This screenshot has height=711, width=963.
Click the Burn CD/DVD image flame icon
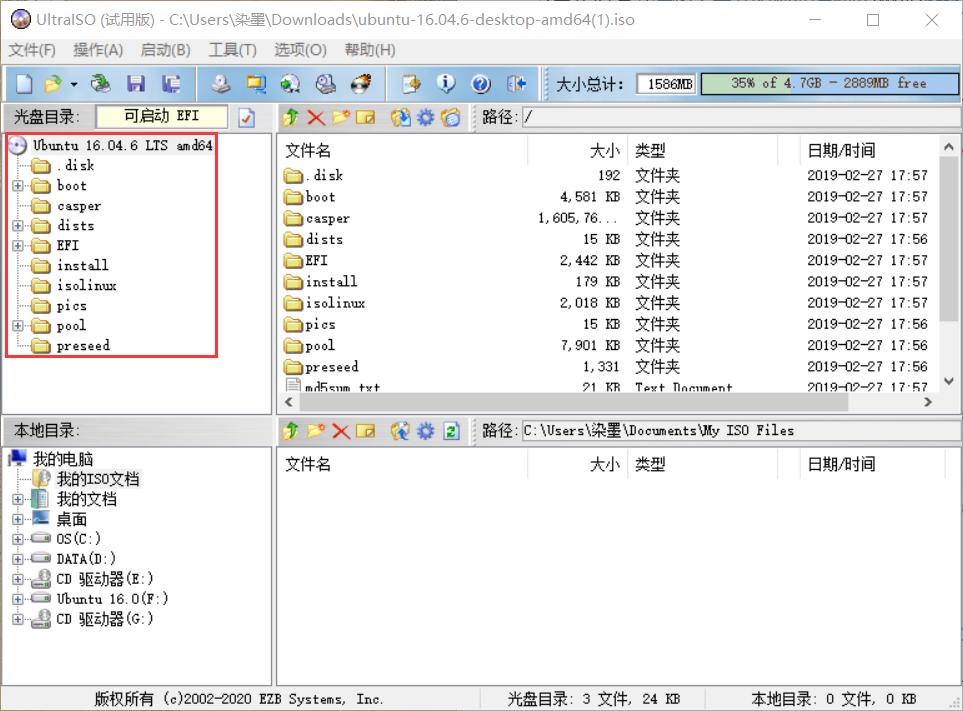coord(361,84)
